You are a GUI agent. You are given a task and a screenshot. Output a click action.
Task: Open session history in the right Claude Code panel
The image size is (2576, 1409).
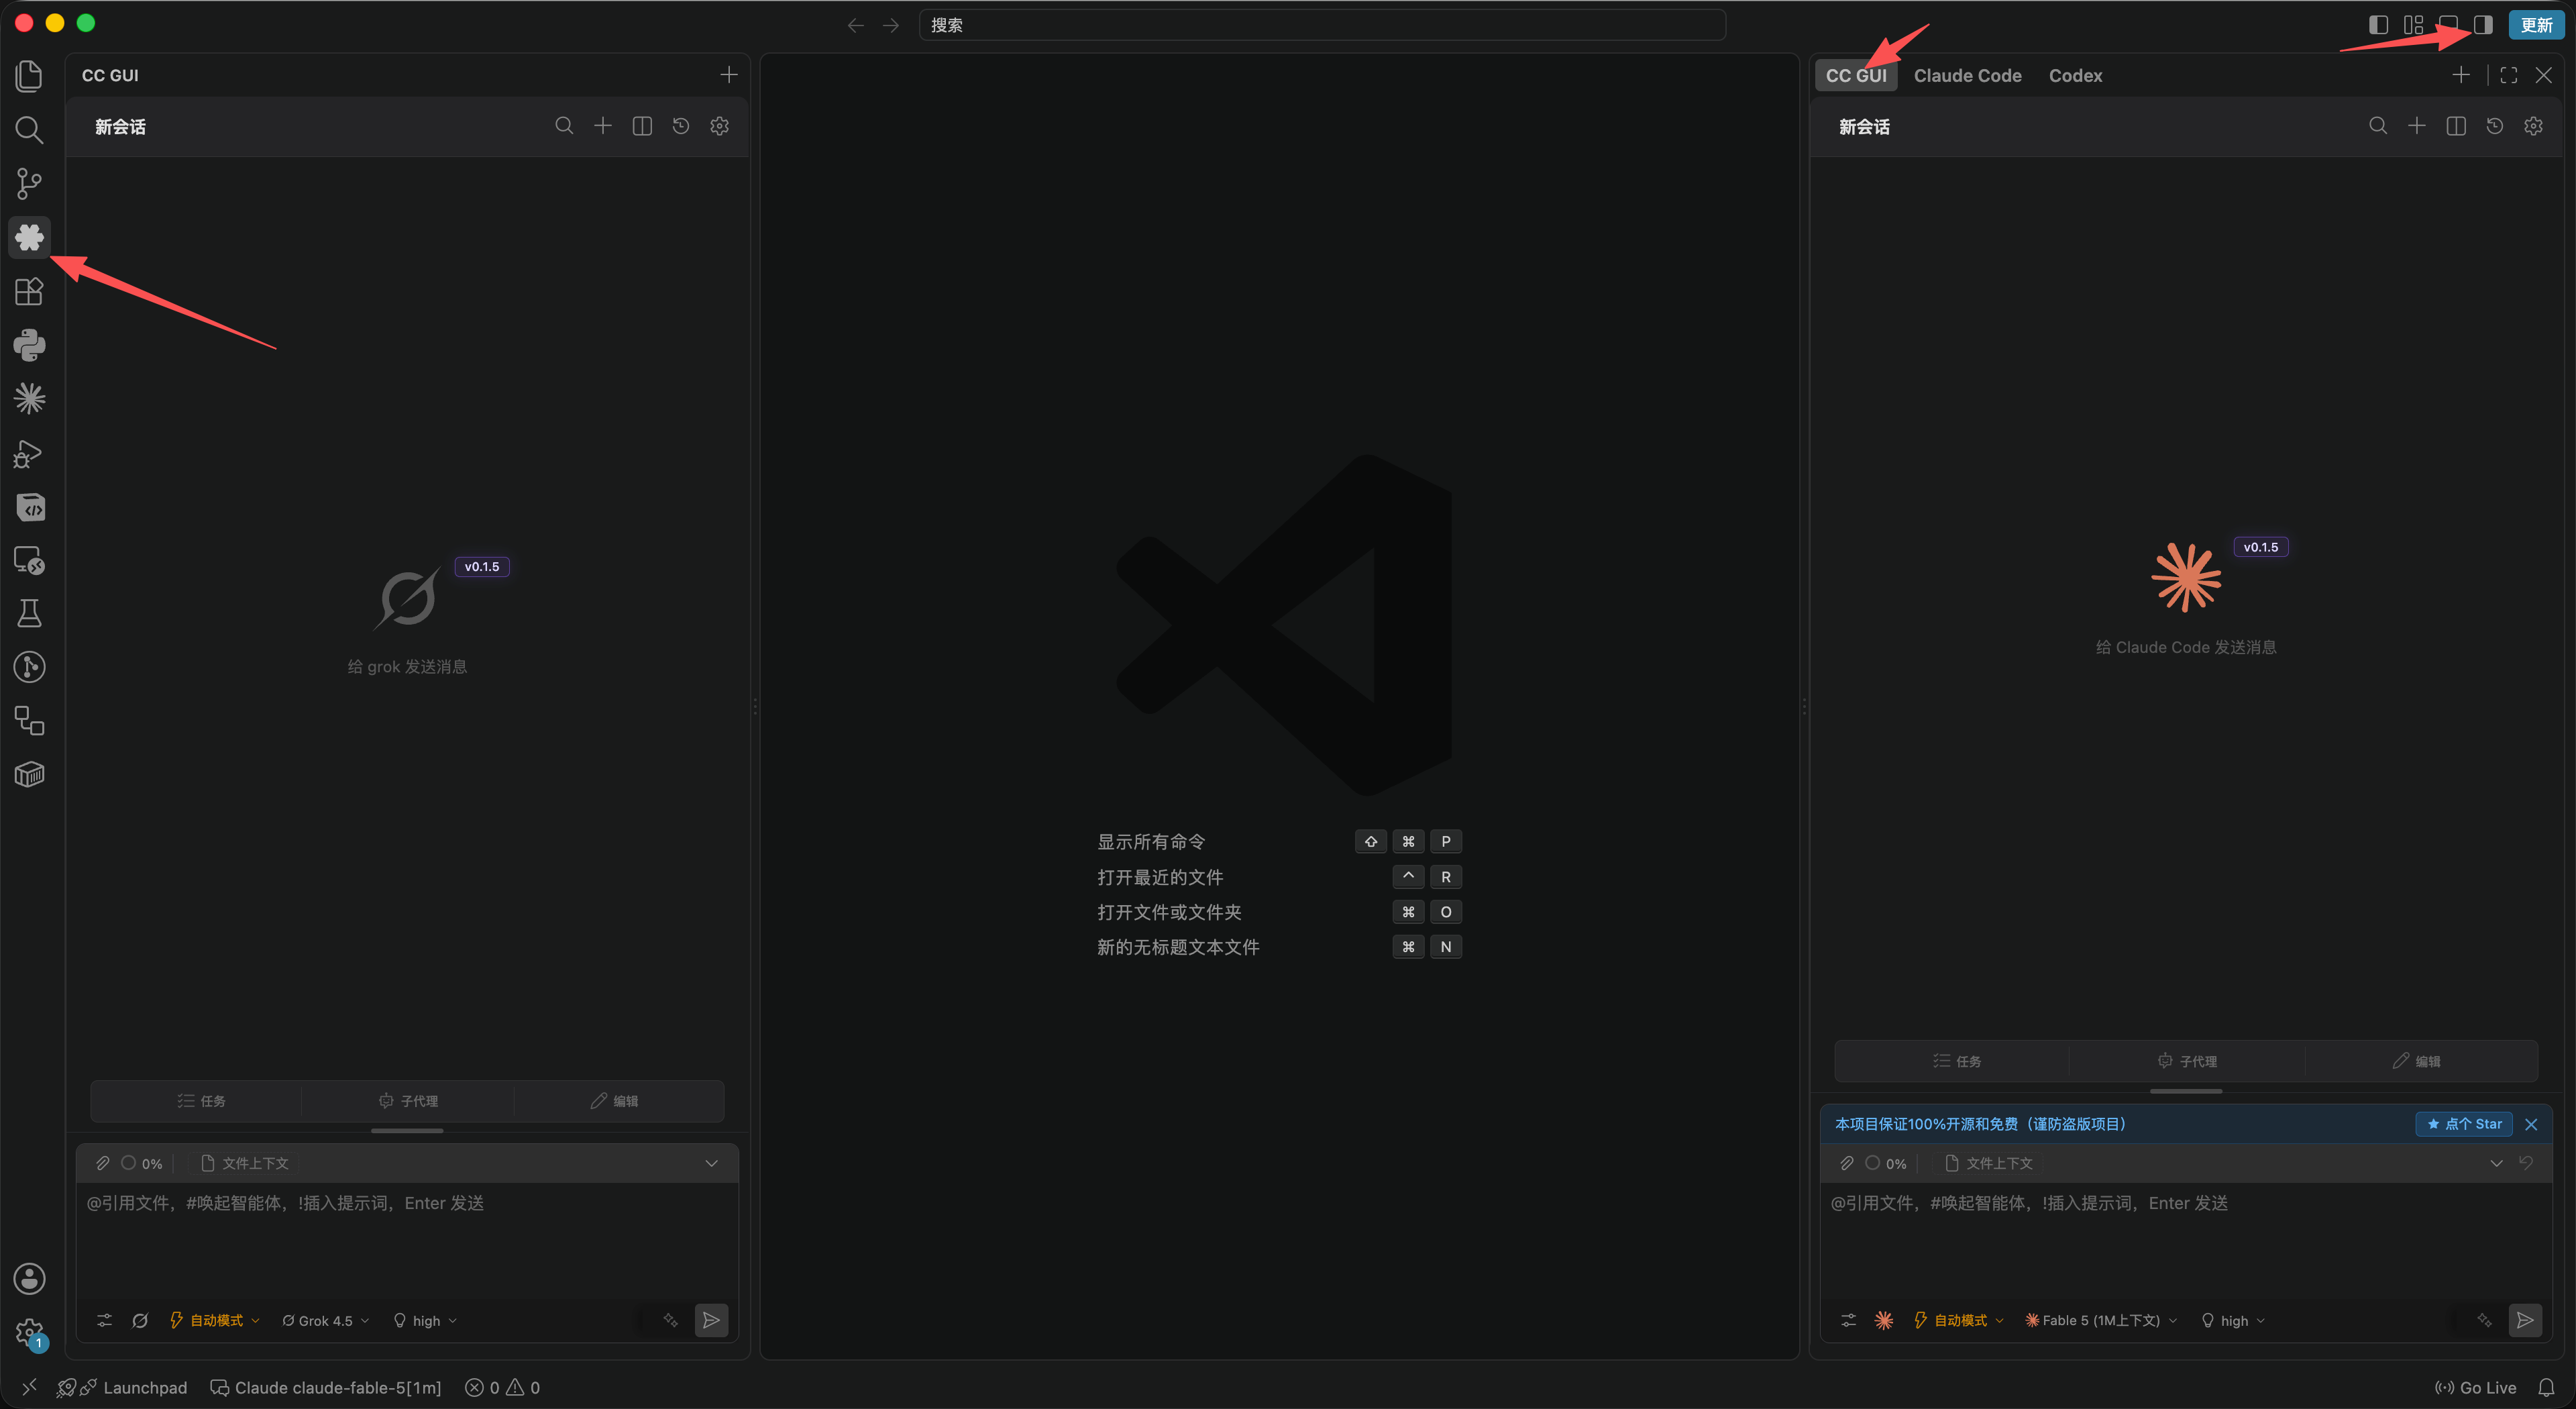coord(2495,126)
